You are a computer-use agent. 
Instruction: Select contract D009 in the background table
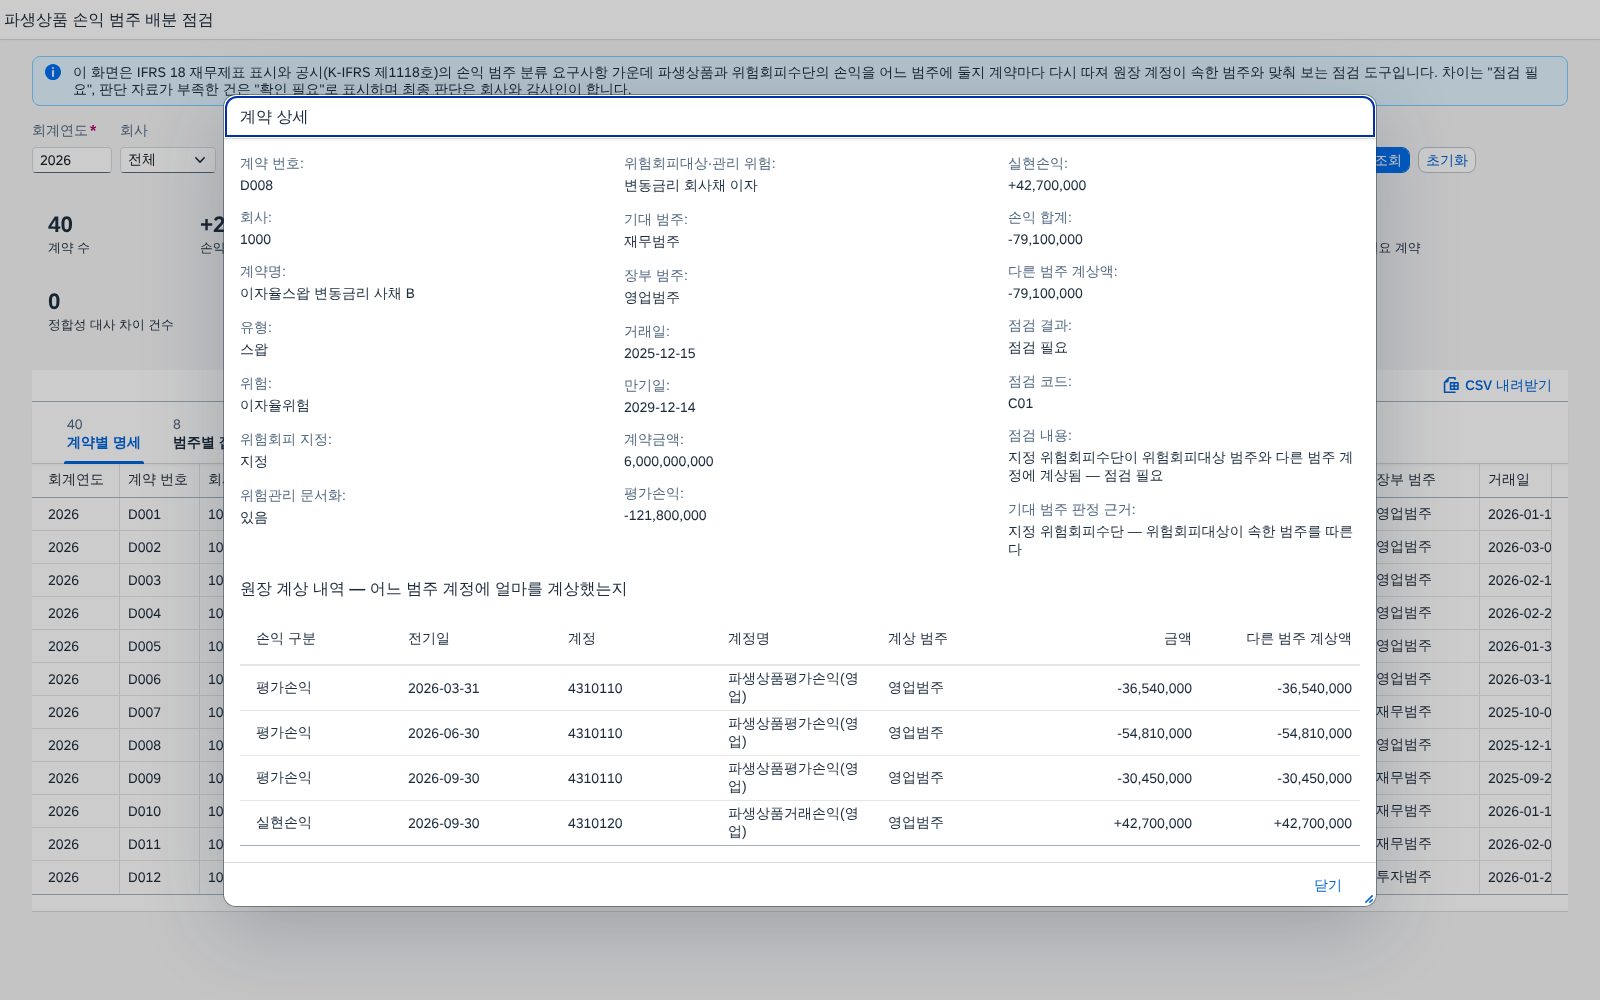[144, 778]
